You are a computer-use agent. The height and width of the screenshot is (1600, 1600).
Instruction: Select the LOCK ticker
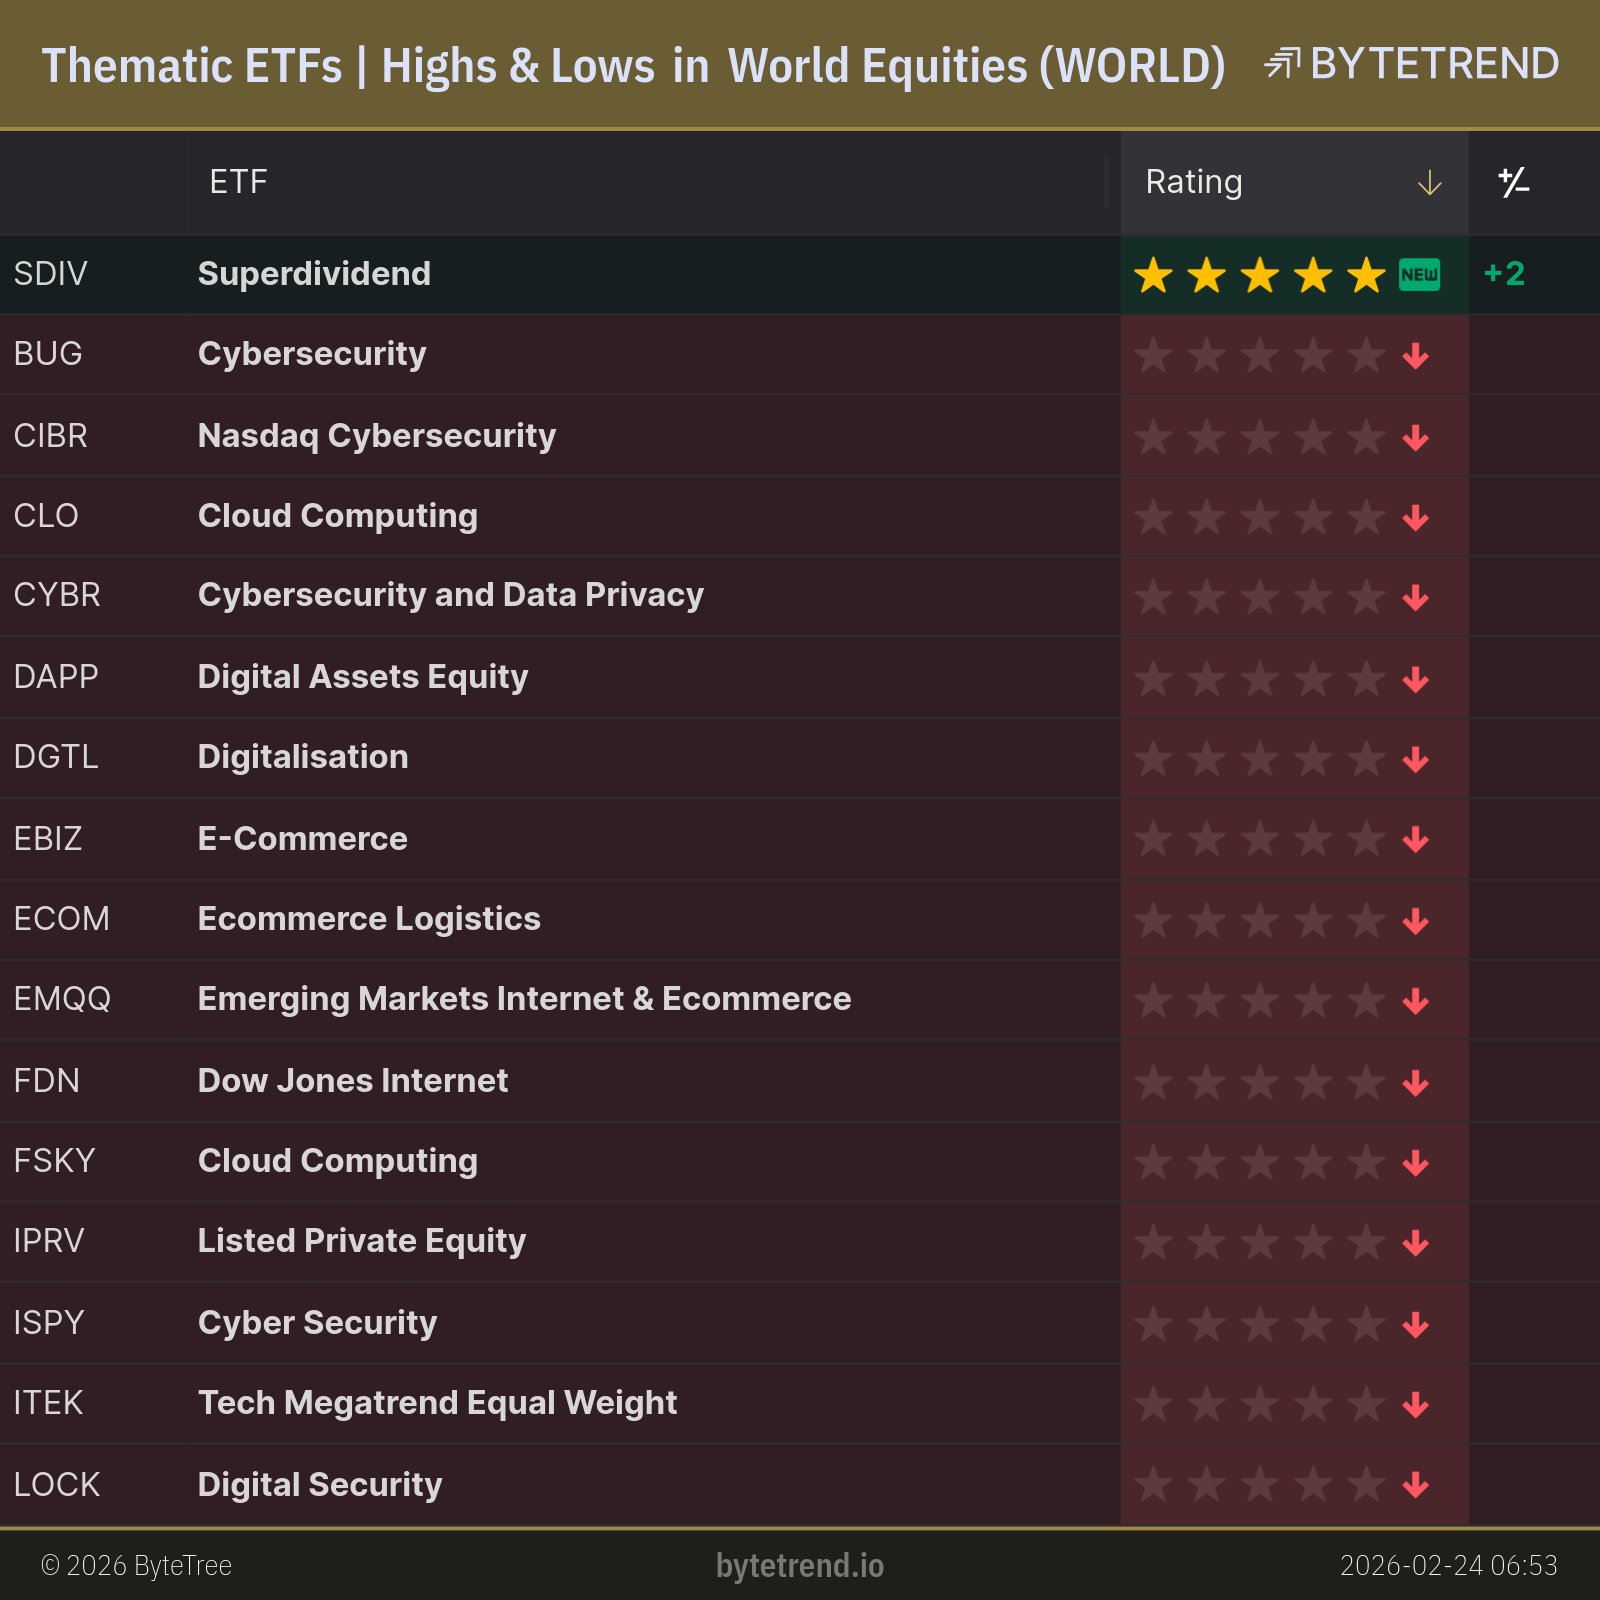tap(57, 1485)
